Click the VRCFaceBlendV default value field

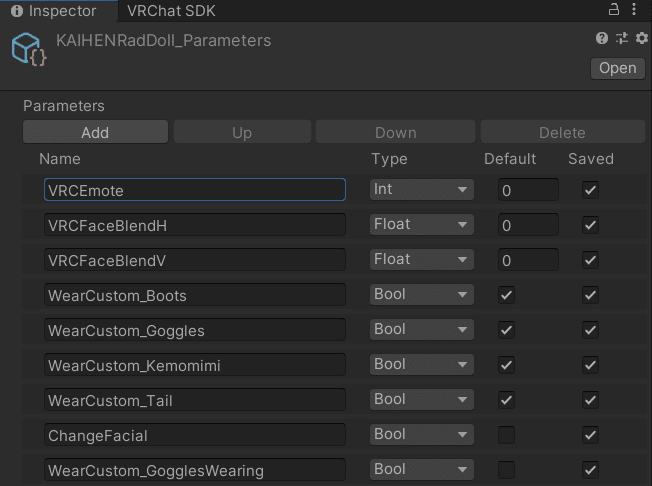528,260
